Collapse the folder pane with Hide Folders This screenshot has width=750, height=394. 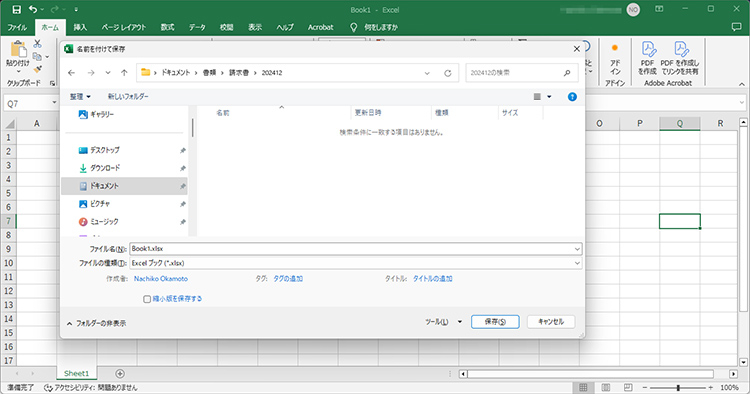pyautogui.click(x=96, y=324)
